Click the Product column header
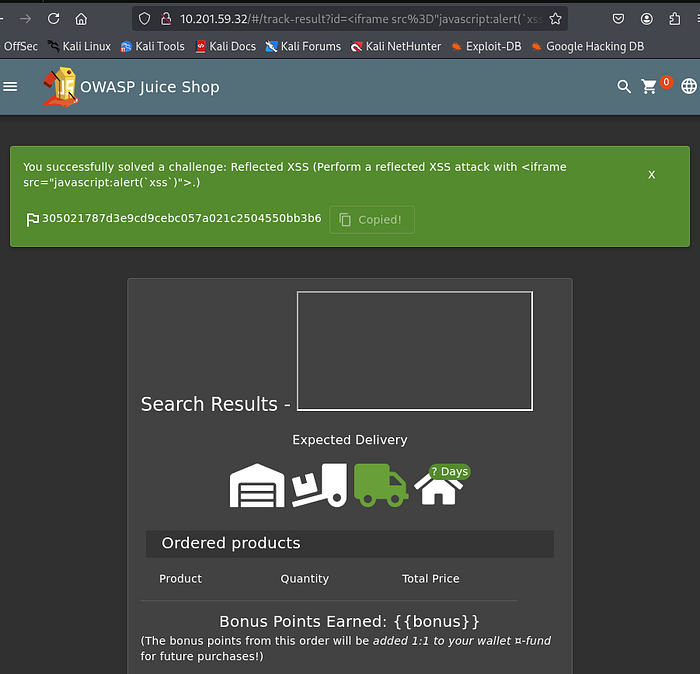Viewport: 700px width, 674px height. tap(180, 579)
